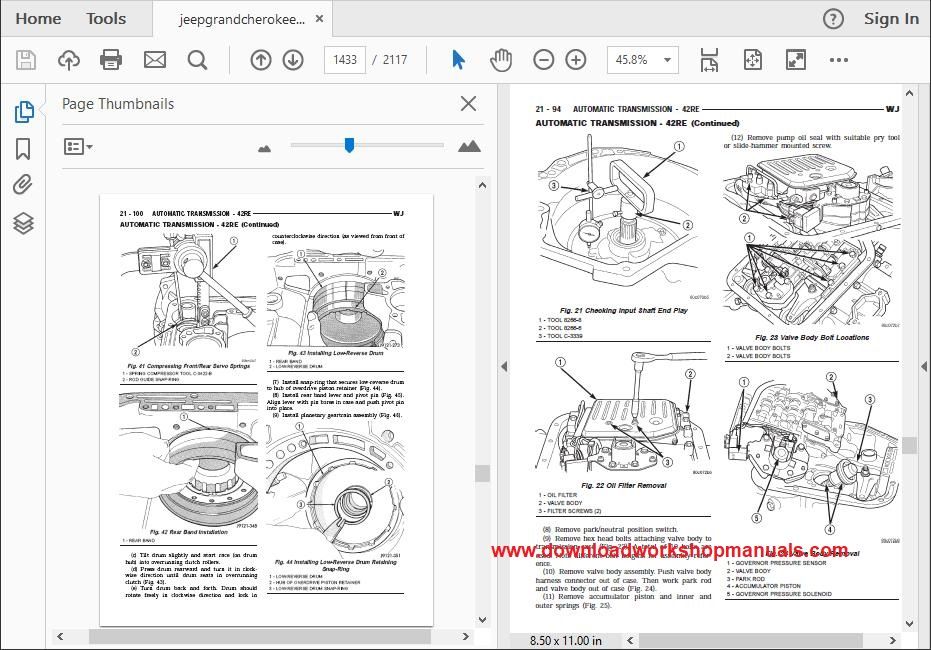This screenshot has height=650, width=931.
Task: Click thumbnails panel scroll left arrow
Action: pyautogui.click(x=60, y=636)
